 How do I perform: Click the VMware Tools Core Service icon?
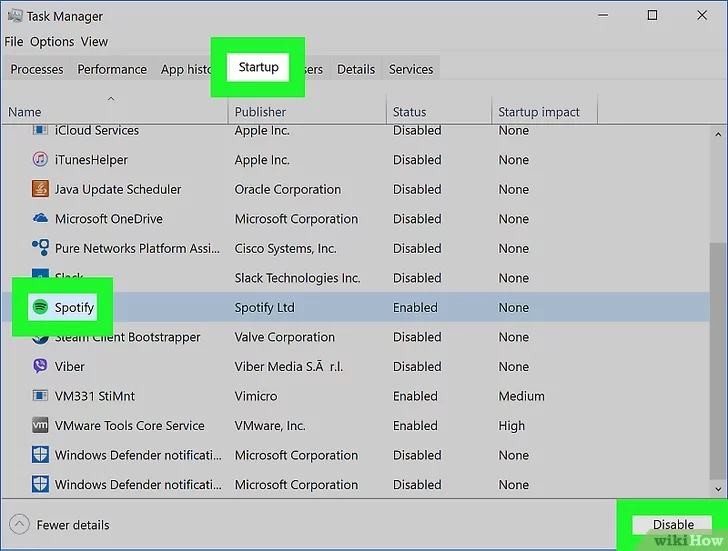click(40, 425)
